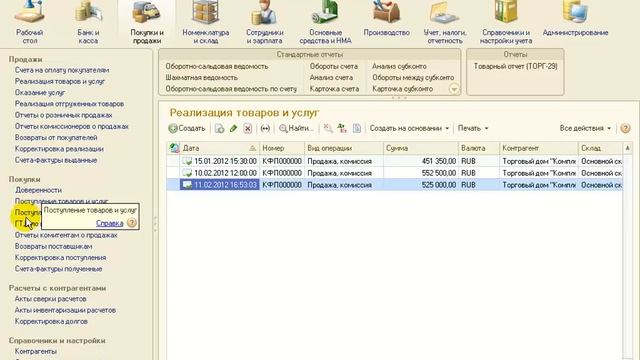Open the Все действия dropdown
This screenshot has width=640, height=360.
point(585,128)
